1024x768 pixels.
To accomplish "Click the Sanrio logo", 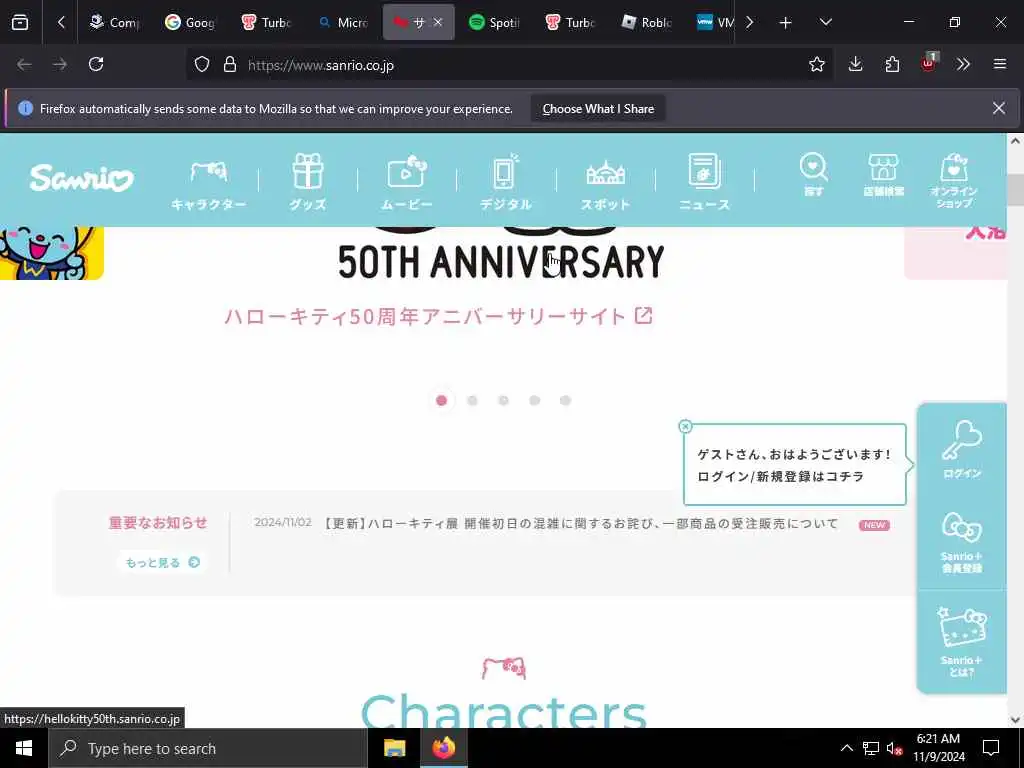I will point(82,178).
